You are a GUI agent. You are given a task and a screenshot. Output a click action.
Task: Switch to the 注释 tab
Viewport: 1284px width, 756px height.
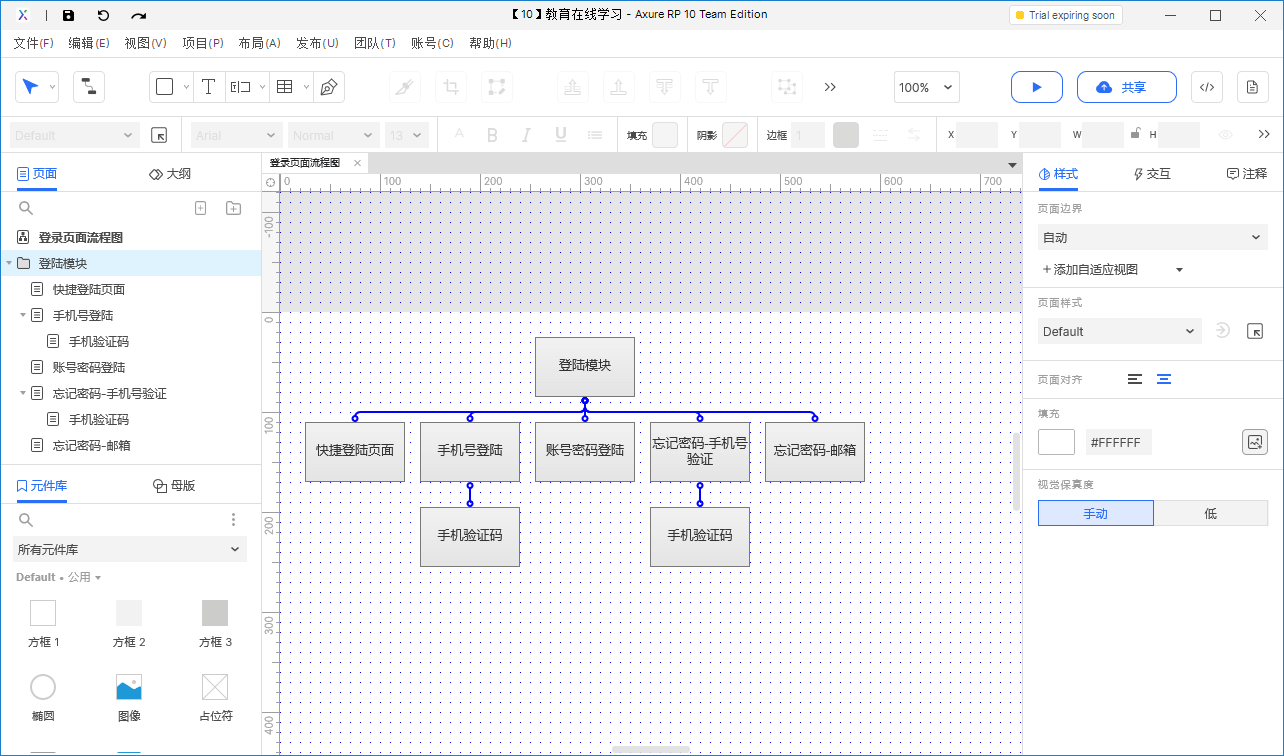point(1247,173)
